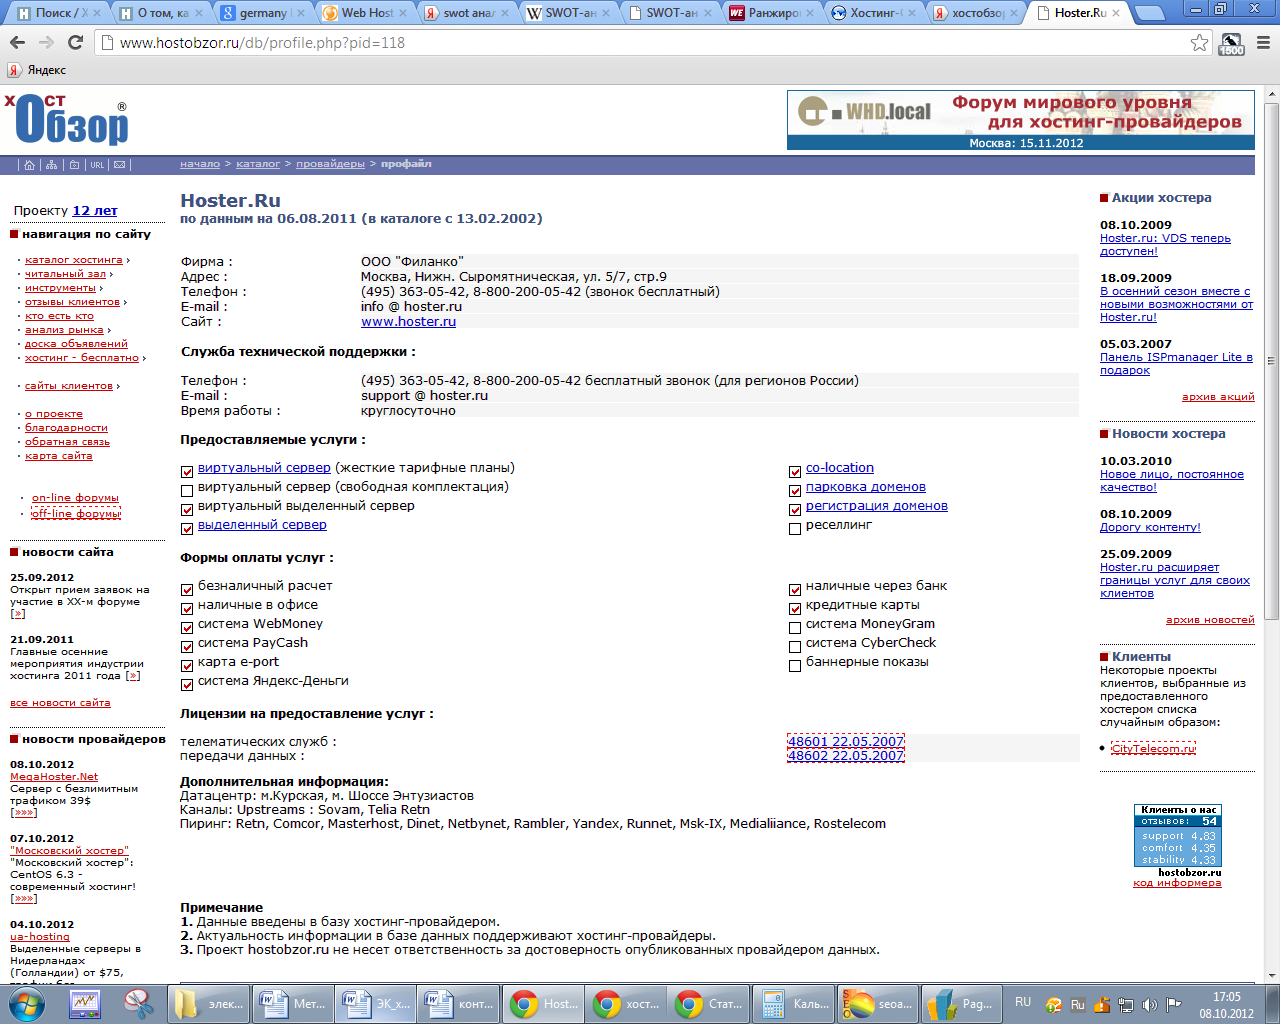Open the new tab button

pos(1149,14)
